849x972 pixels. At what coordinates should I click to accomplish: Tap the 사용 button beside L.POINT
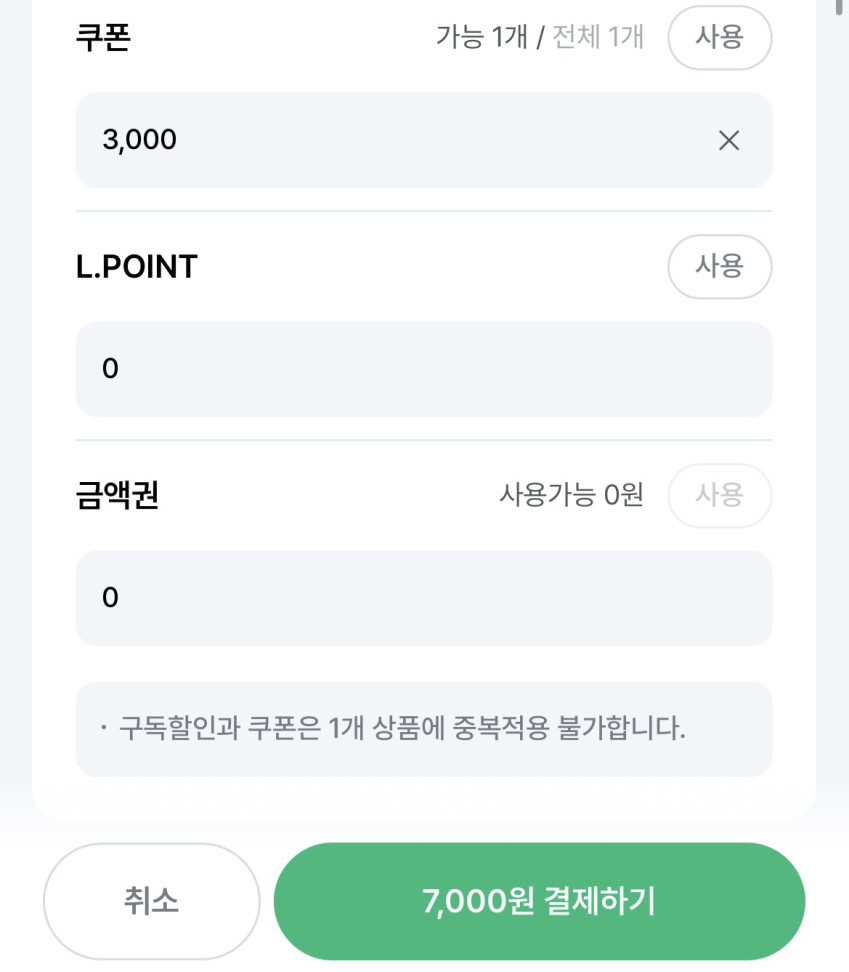coord(719,267)
